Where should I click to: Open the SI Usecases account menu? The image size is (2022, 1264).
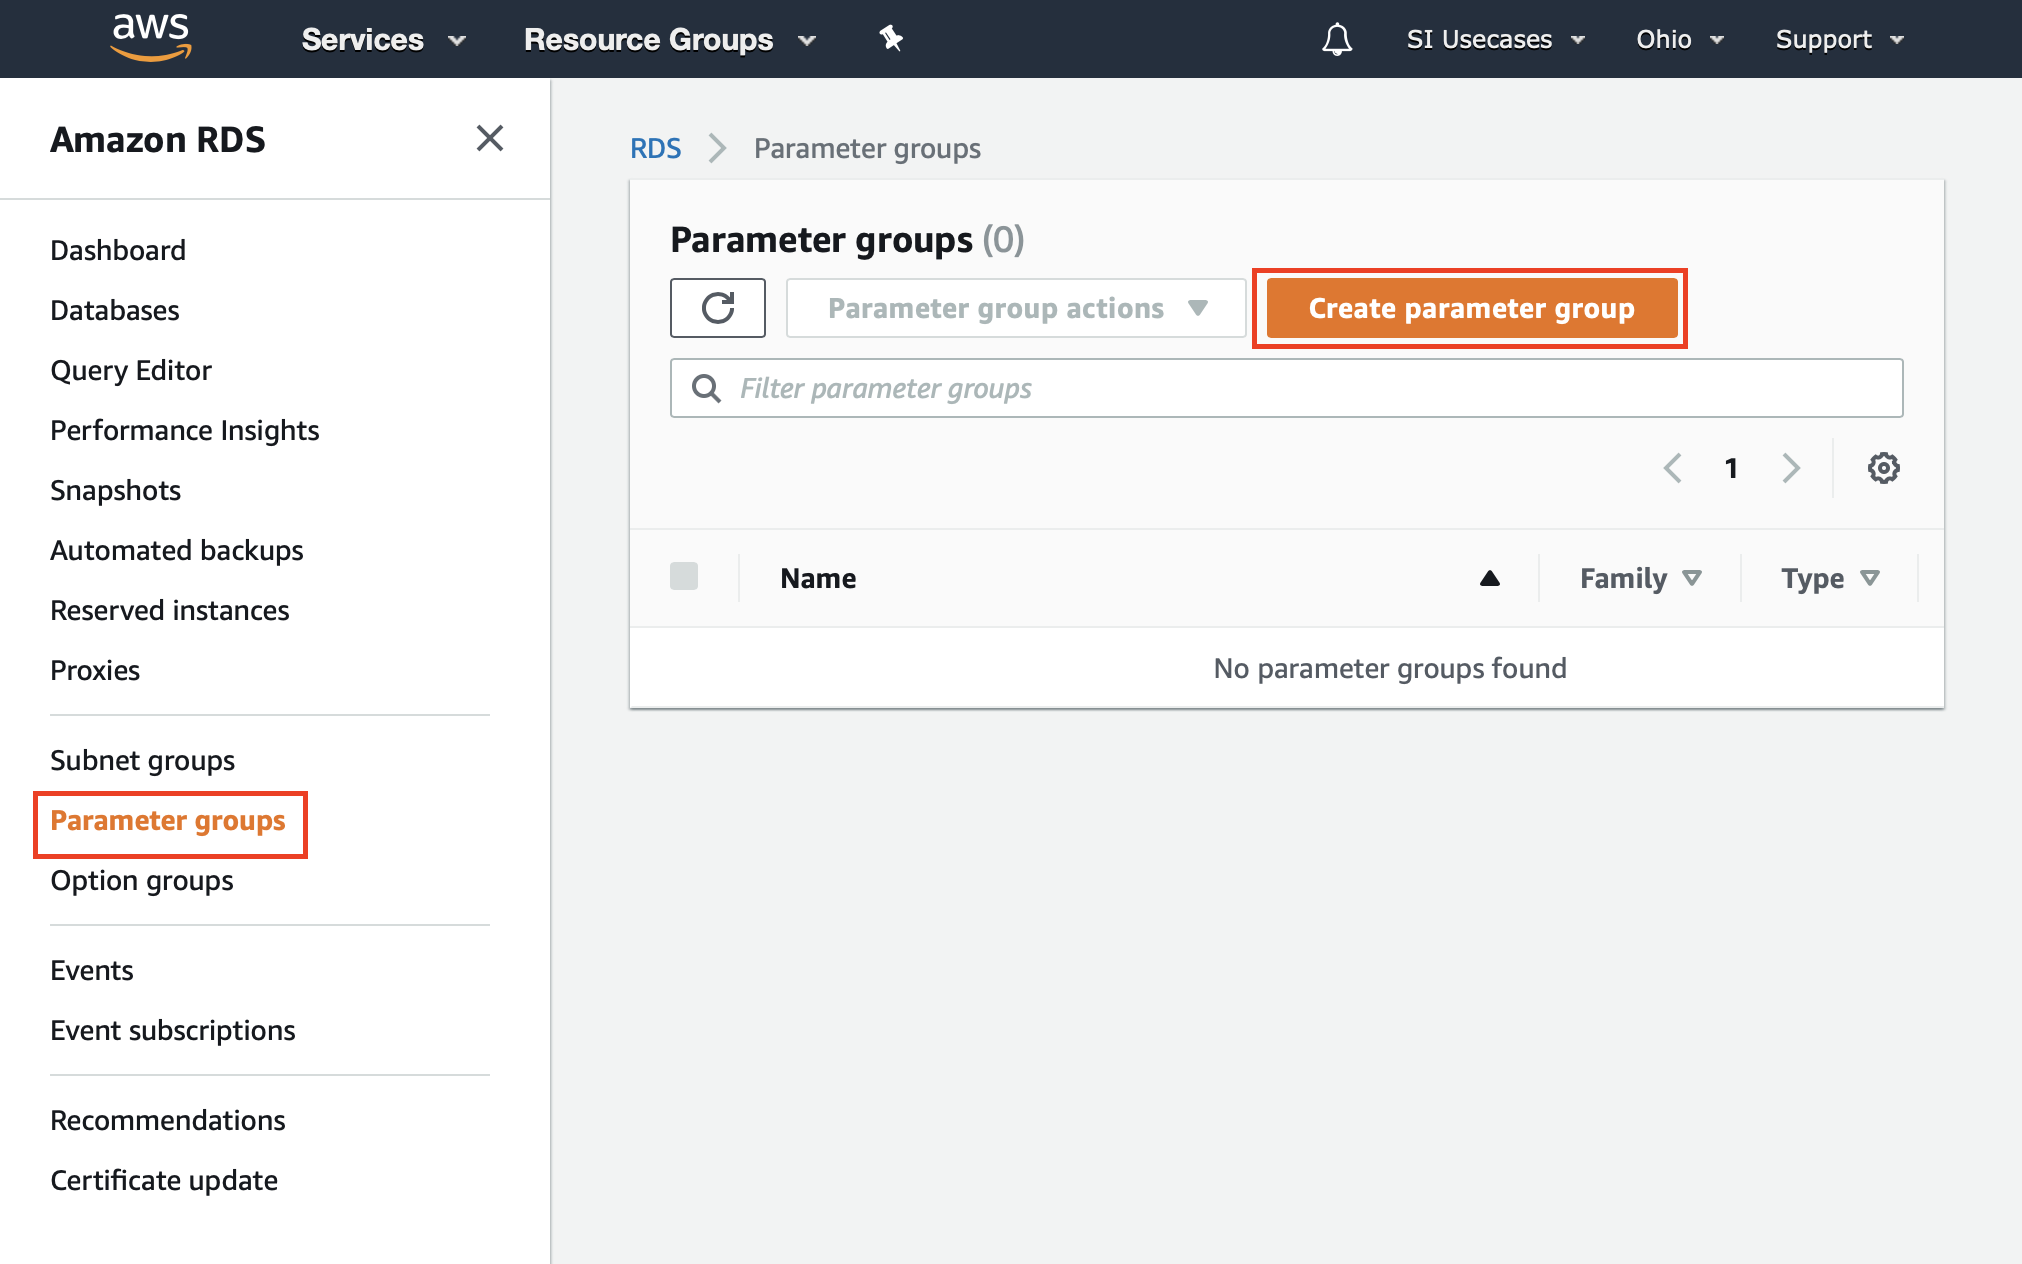coord(1496,39)
